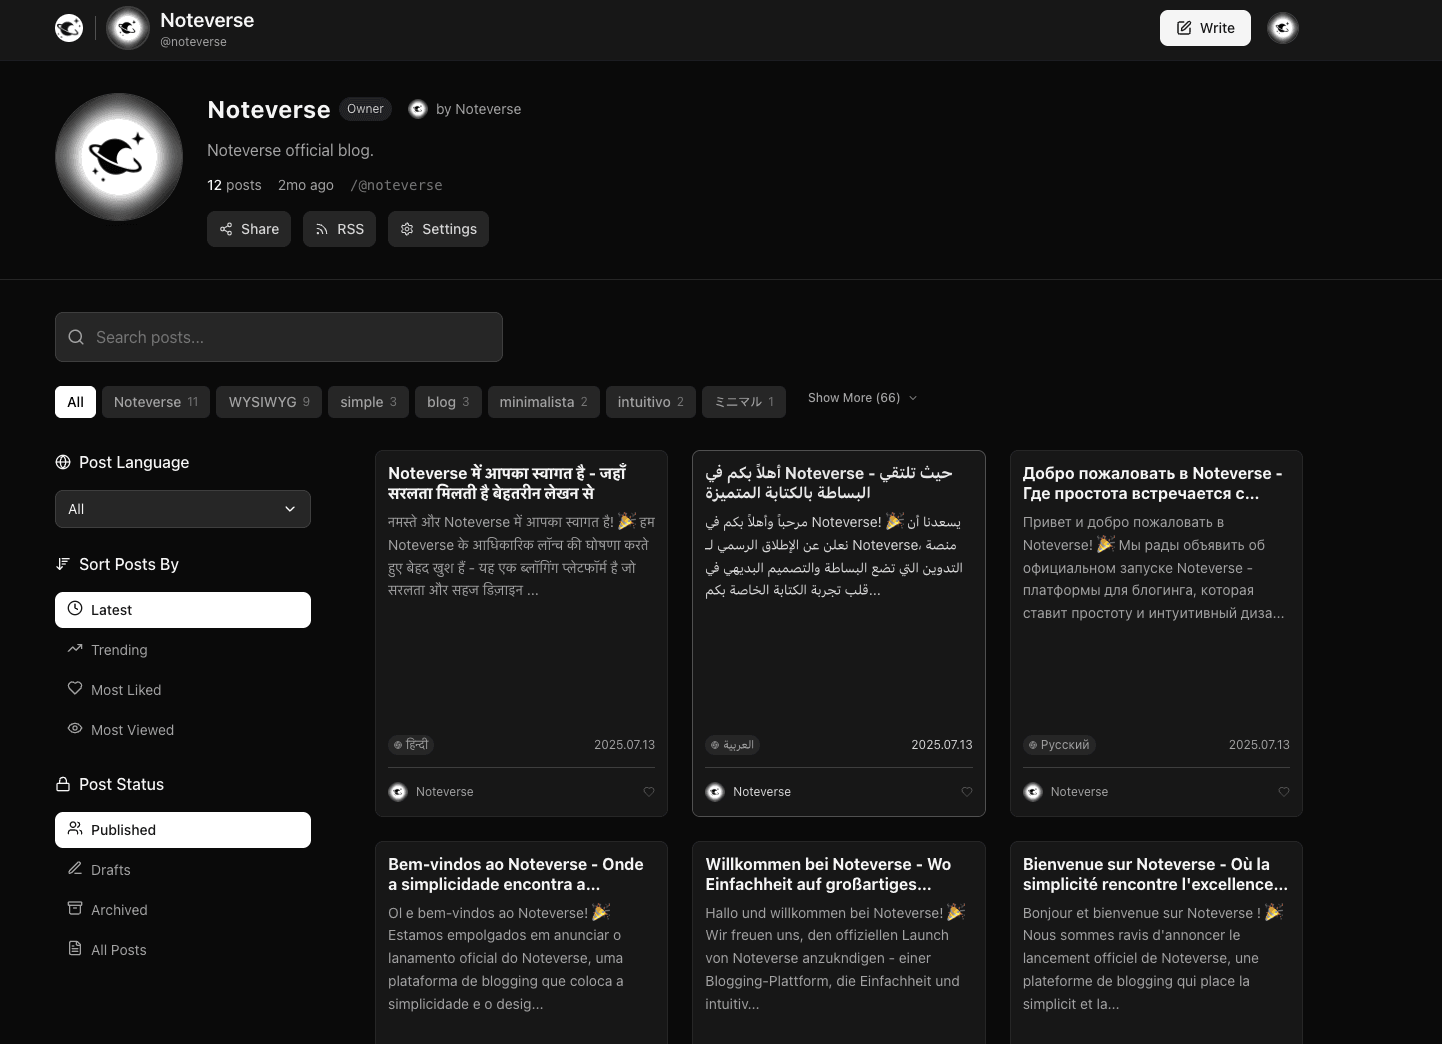Filter by the Noteverse tag
This screenshot has width=1442, height=1044.
pyautogui.click(x=156, y=402)
